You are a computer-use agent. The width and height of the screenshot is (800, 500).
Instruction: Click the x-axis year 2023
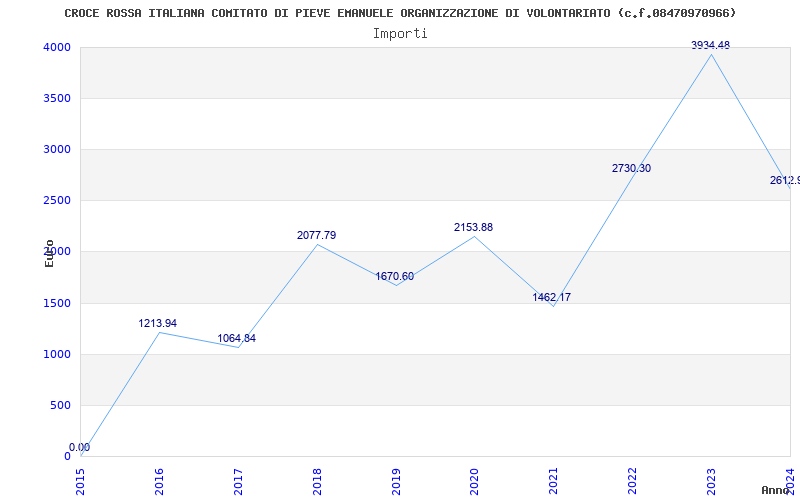[x=712, y=482]
